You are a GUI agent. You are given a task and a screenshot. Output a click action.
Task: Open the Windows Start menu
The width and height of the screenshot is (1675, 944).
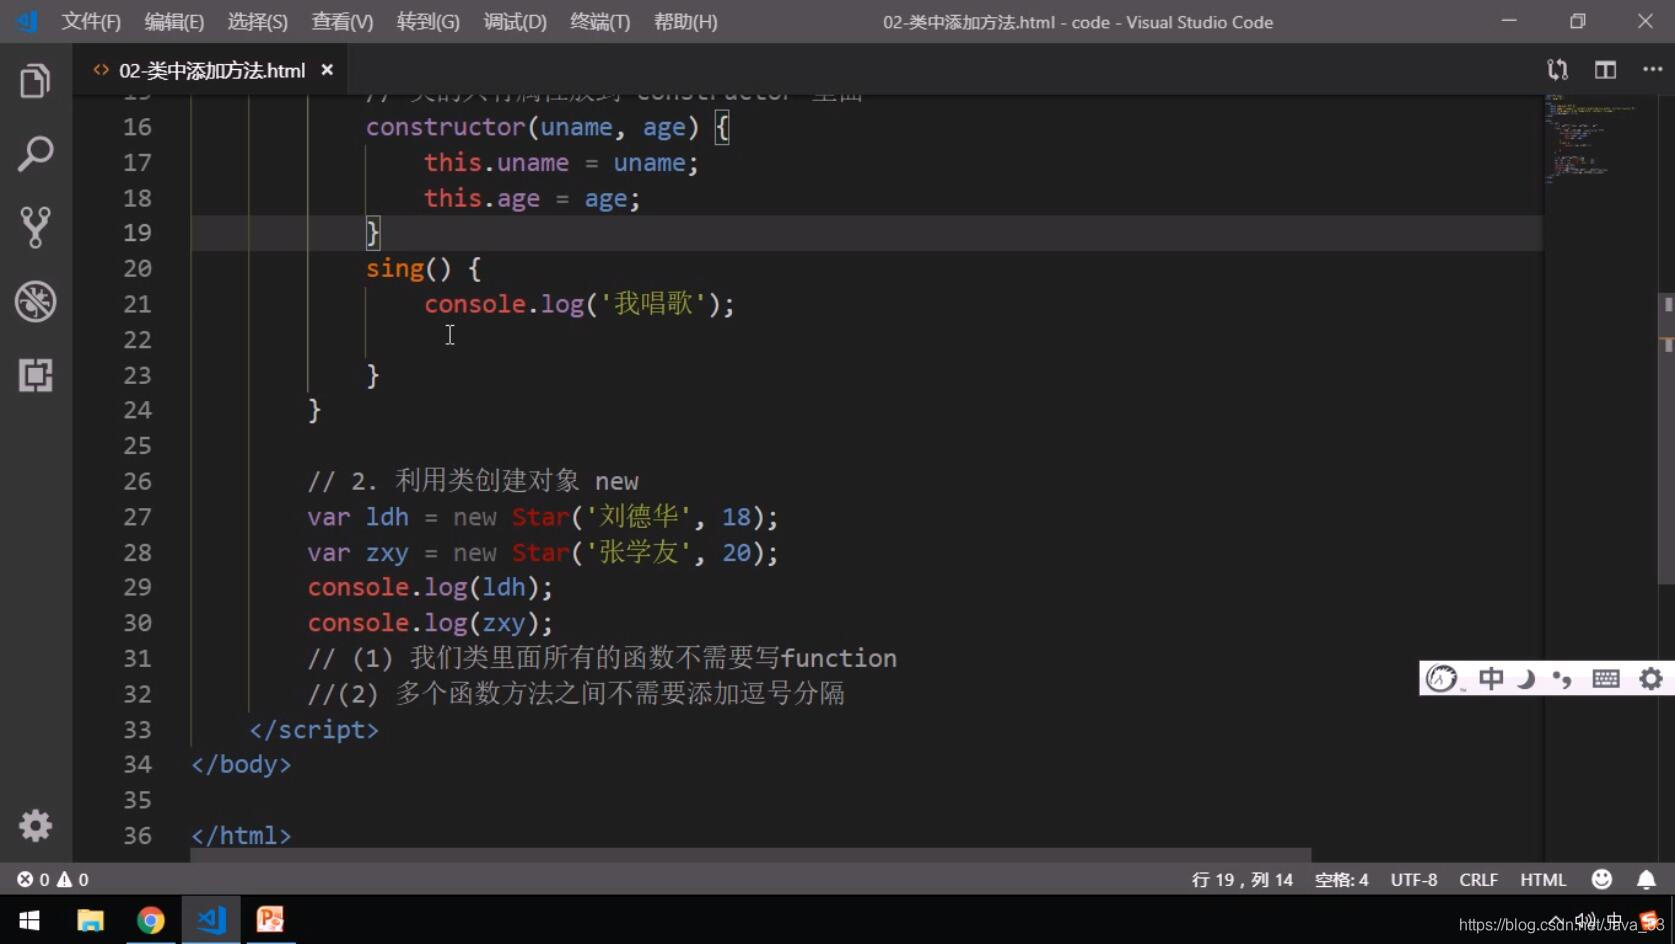(x=29, y=919)
